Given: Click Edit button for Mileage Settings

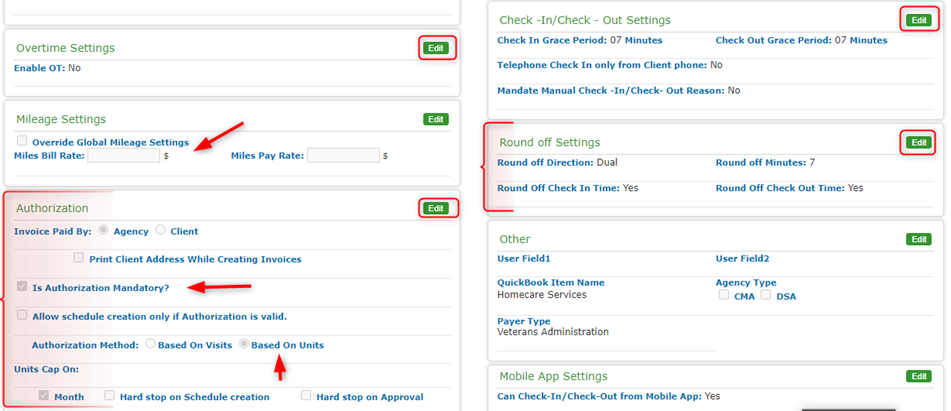Looking at the screenshot, I should point(435,119).
